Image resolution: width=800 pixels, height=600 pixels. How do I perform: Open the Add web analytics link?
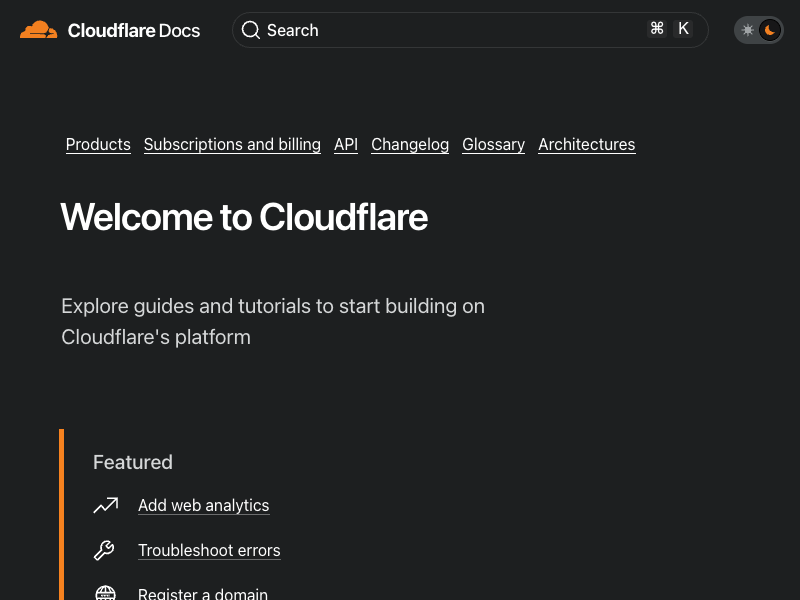(x=204, y=506)
